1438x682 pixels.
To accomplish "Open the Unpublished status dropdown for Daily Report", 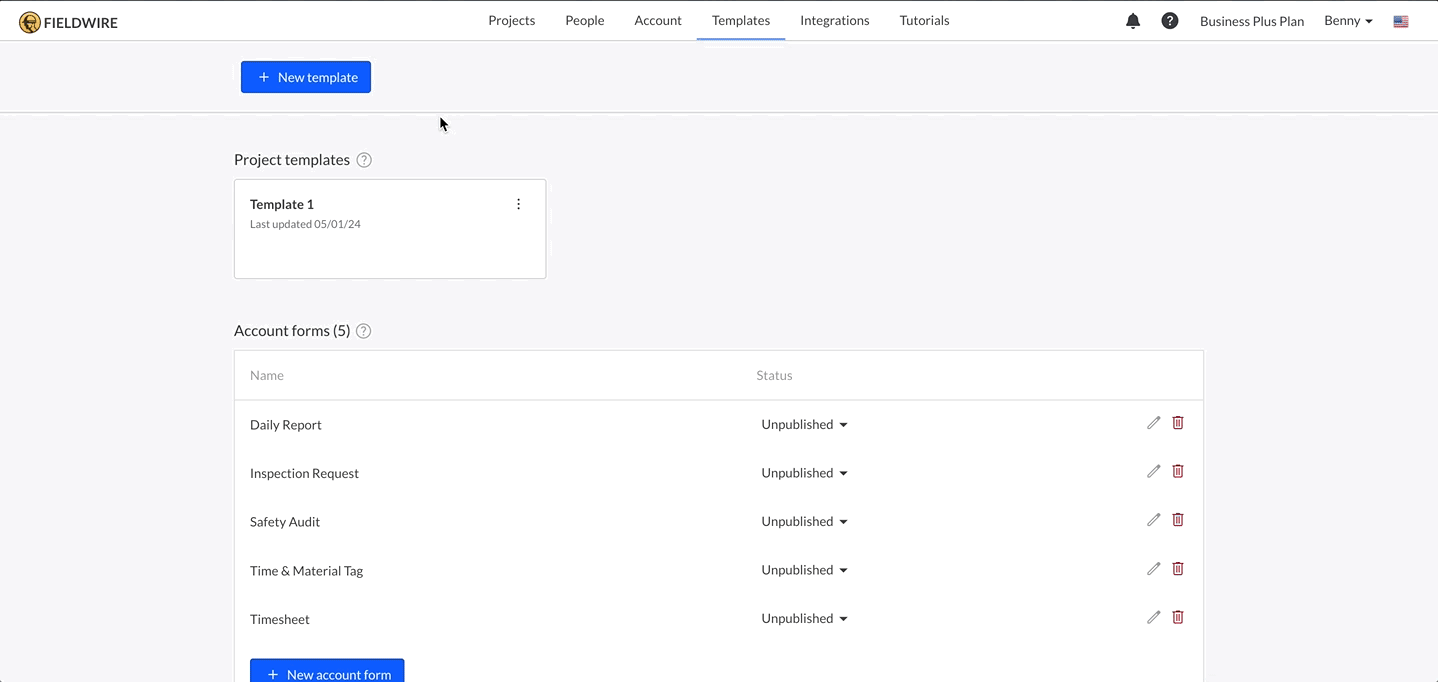I will click(x=804, y=424).
